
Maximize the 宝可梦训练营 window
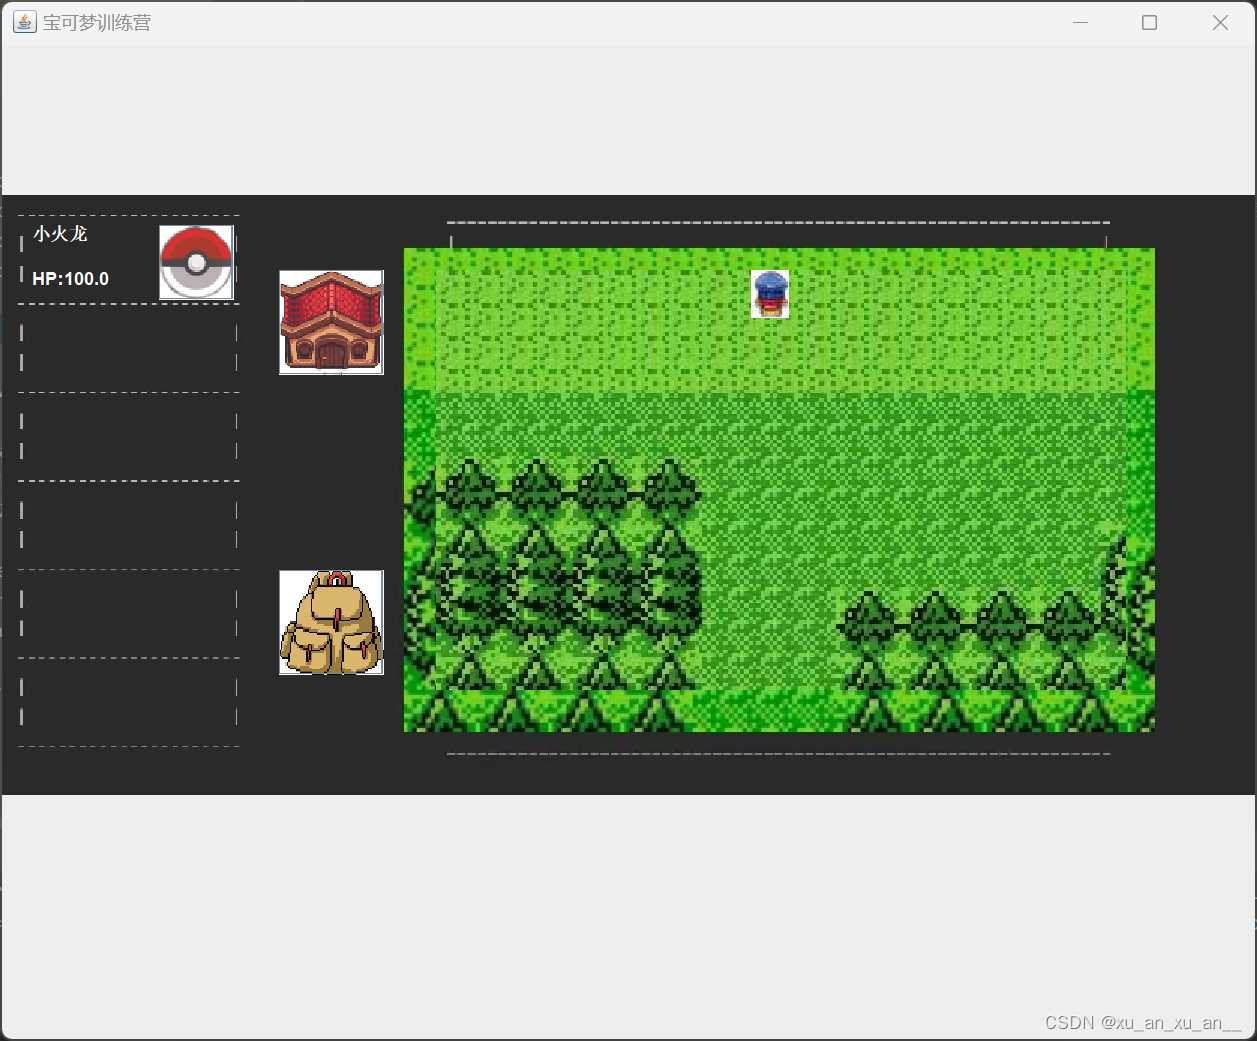click(1150, 22)
